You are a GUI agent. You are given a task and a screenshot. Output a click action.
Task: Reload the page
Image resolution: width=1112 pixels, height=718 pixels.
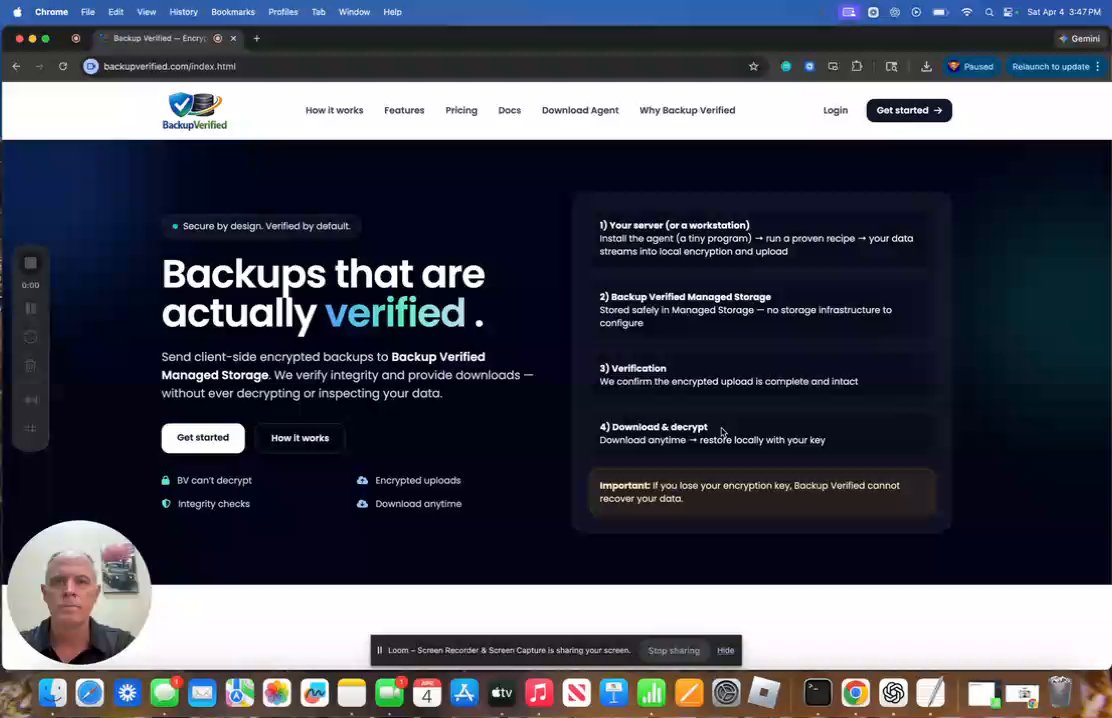tap(62, 66)
